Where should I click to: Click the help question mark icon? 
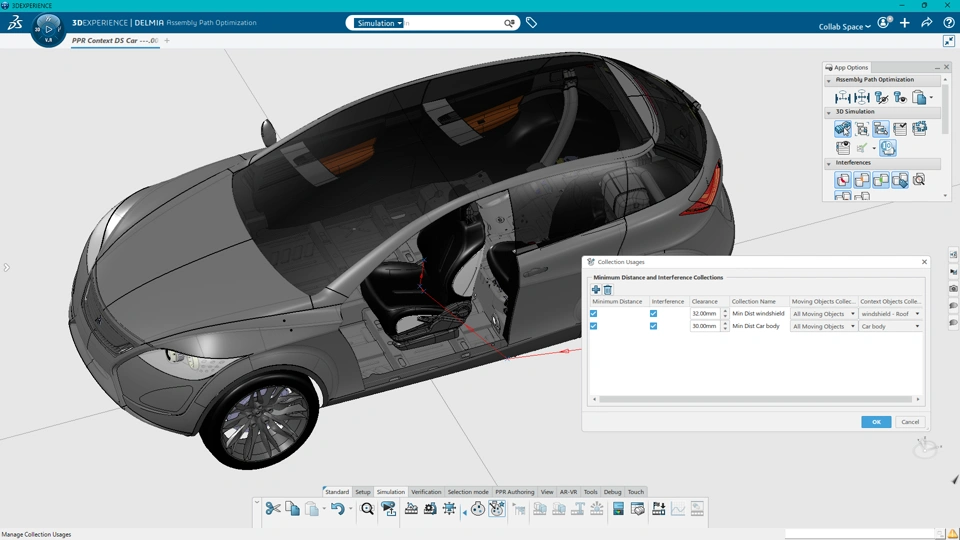pos(947,23)
